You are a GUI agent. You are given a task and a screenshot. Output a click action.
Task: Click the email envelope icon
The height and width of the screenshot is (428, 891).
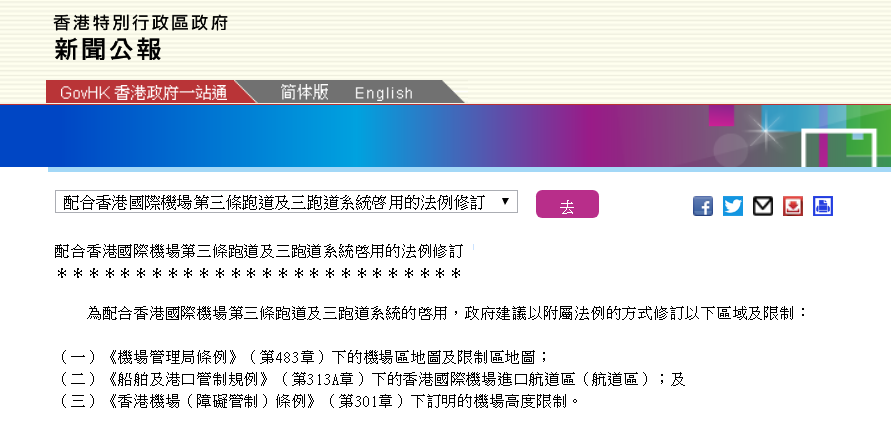pos(763,206)
